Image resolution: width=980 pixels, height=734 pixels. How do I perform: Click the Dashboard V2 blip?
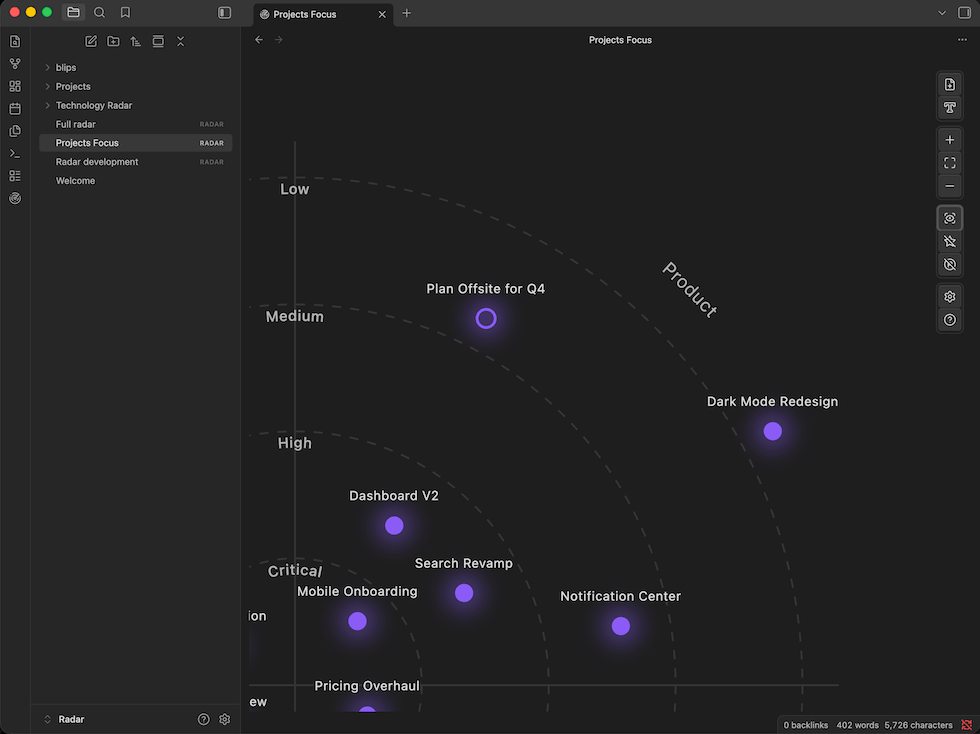click(x=394, y=525)
